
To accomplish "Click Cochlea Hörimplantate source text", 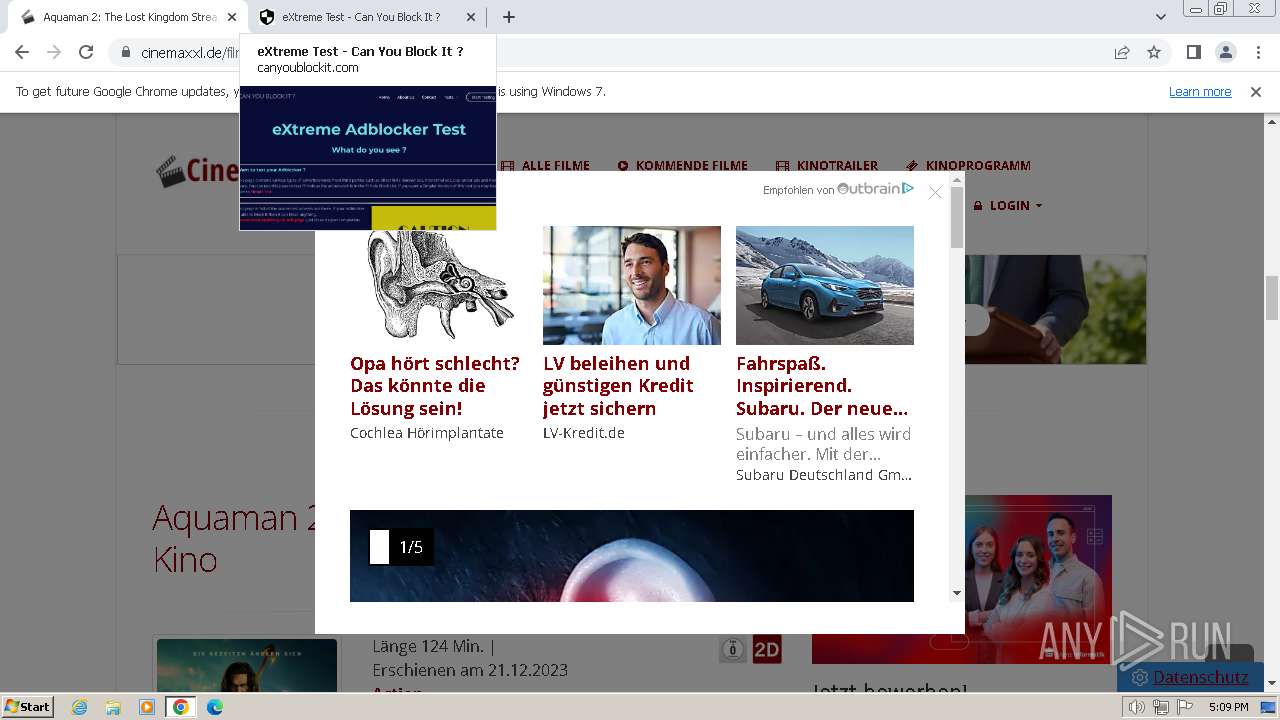I will click(x=427, y=433).
